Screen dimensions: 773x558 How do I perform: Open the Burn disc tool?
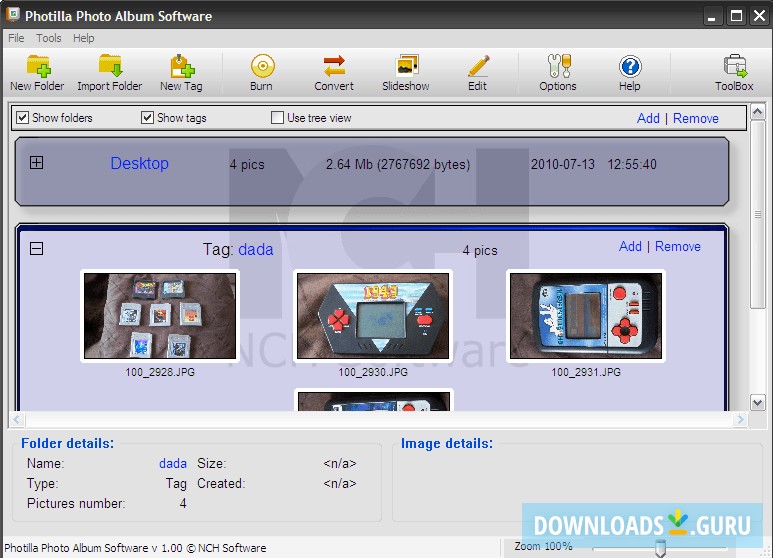click(262, 72)
